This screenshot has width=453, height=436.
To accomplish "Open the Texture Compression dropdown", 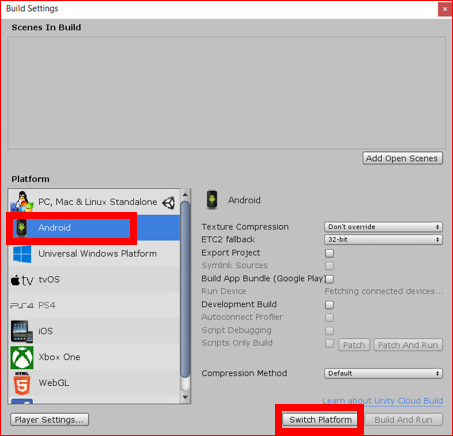I will point(383,227).
